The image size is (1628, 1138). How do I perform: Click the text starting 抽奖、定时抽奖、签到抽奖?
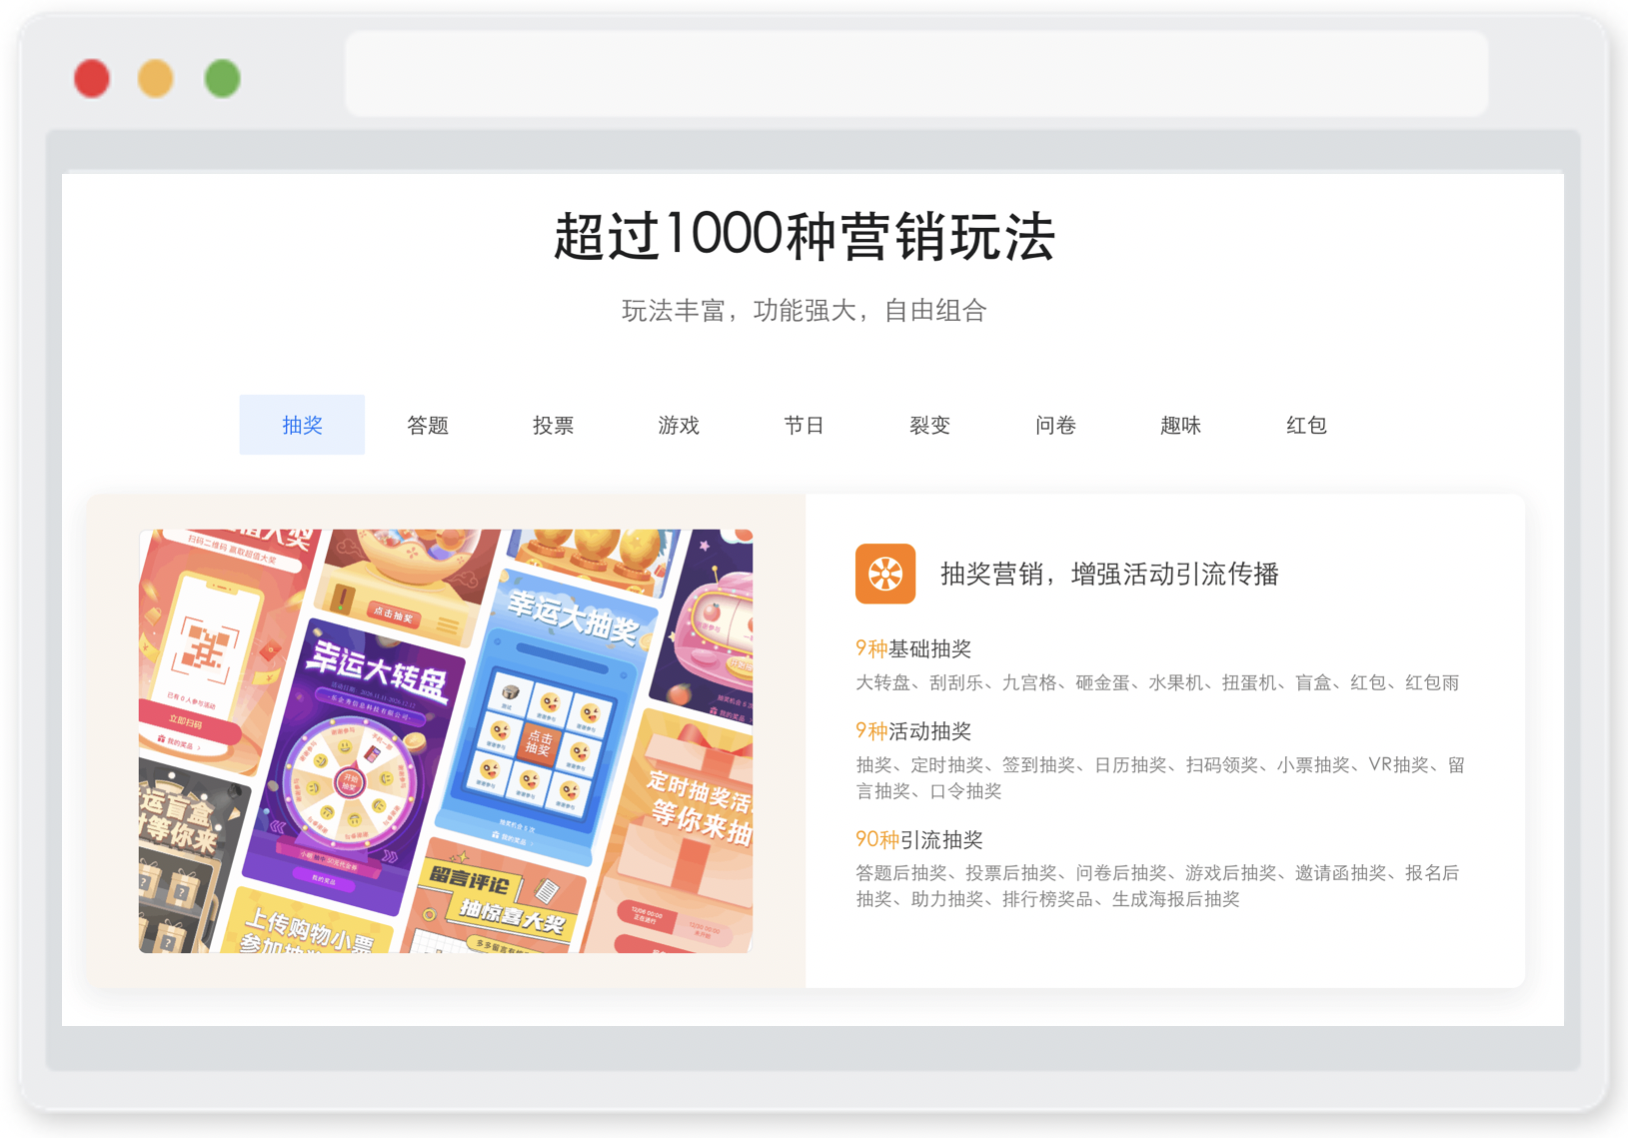(x=1160, y=778)
